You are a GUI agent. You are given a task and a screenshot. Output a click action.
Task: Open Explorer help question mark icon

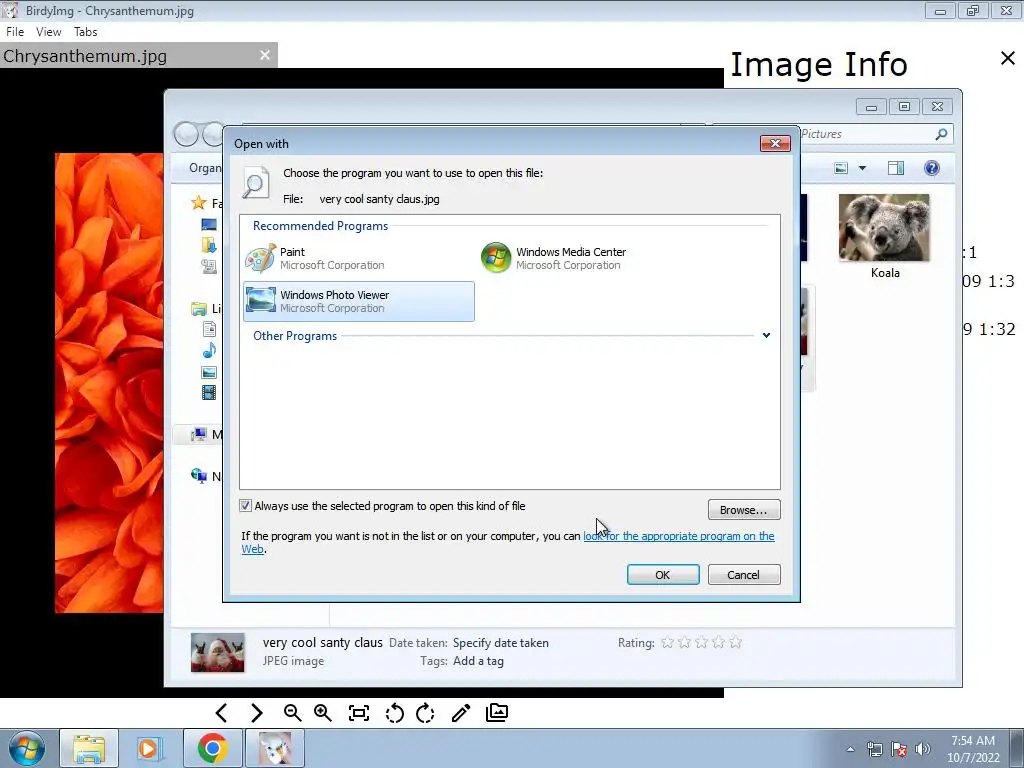click(932, 168)
